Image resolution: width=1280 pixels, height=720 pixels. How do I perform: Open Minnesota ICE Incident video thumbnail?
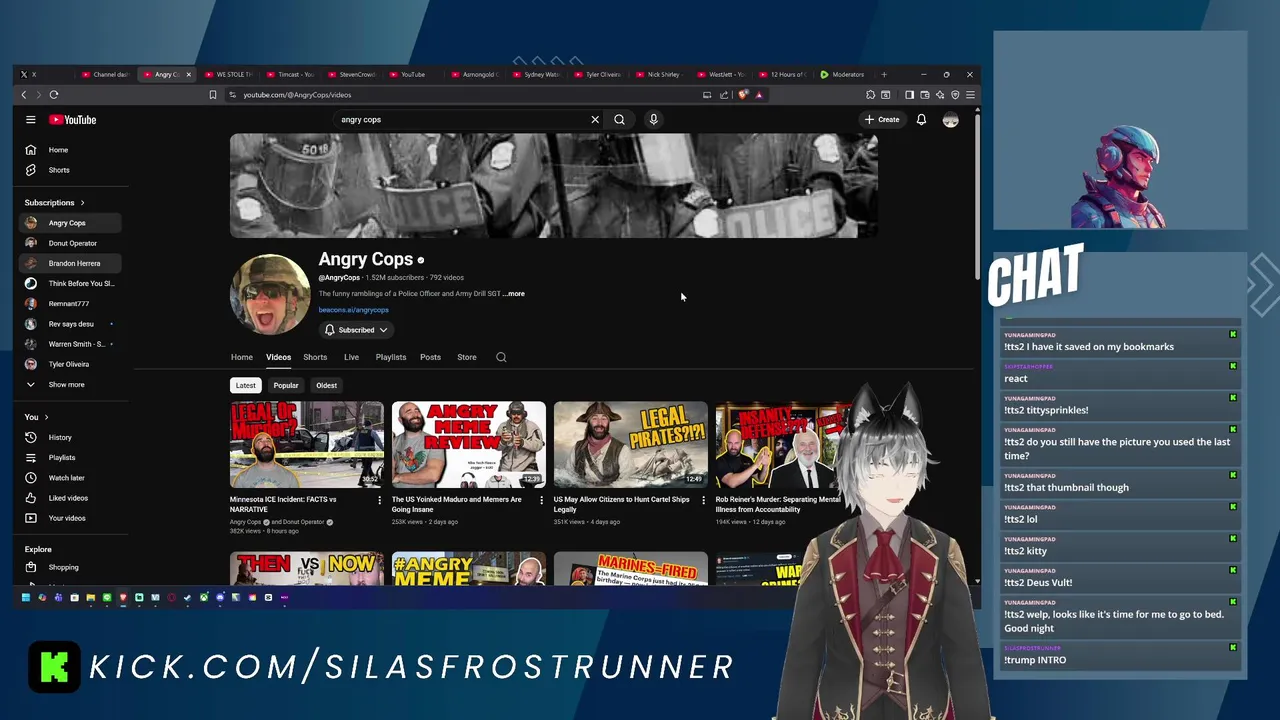pyautogui.click(x=307, y=445)
